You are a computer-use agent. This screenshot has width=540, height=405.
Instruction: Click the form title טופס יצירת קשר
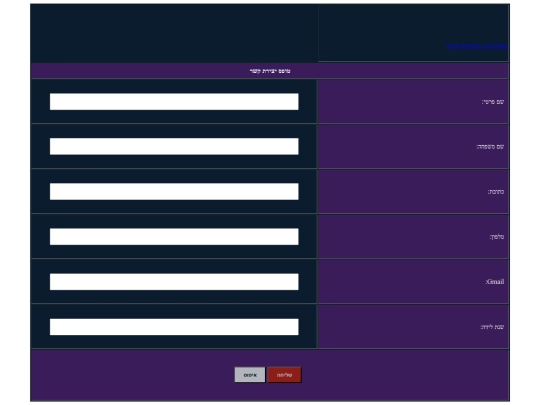pyautogui.click(x=270, y=71)
